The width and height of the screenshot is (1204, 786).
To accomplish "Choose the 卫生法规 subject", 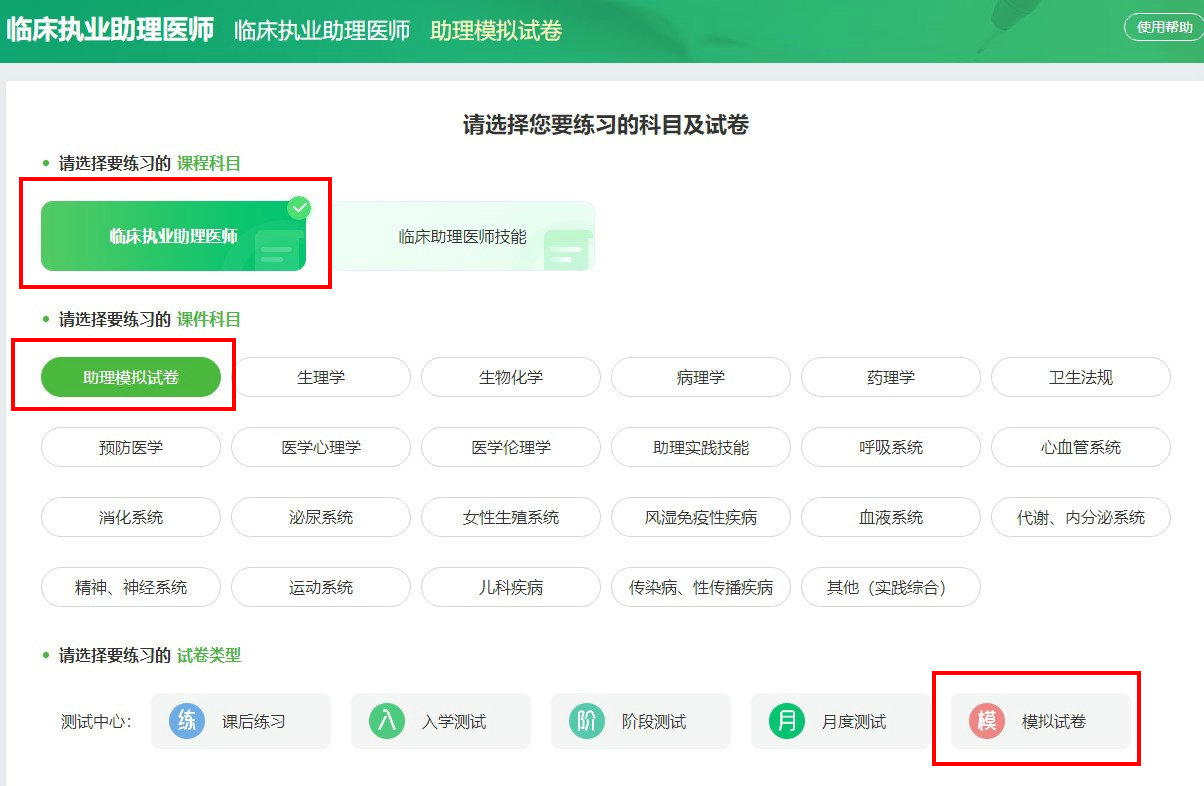I will [1081, 377].
